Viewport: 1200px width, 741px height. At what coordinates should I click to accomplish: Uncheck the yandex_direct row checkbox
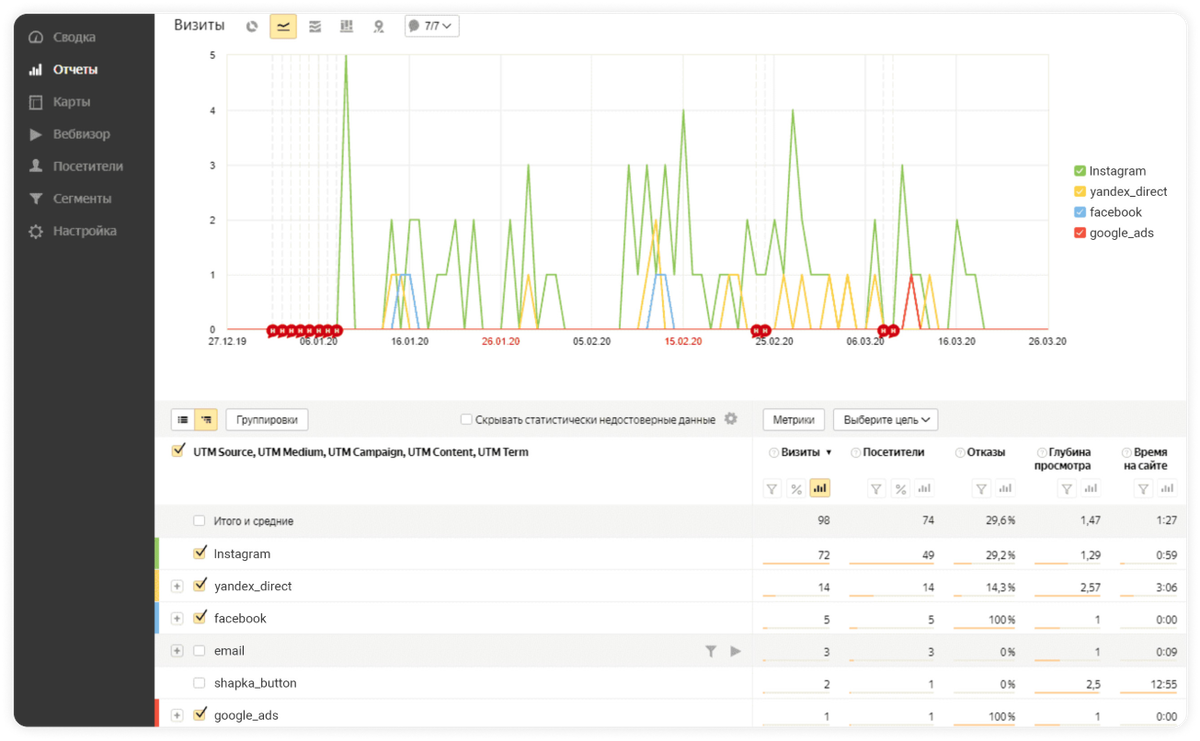199,585
